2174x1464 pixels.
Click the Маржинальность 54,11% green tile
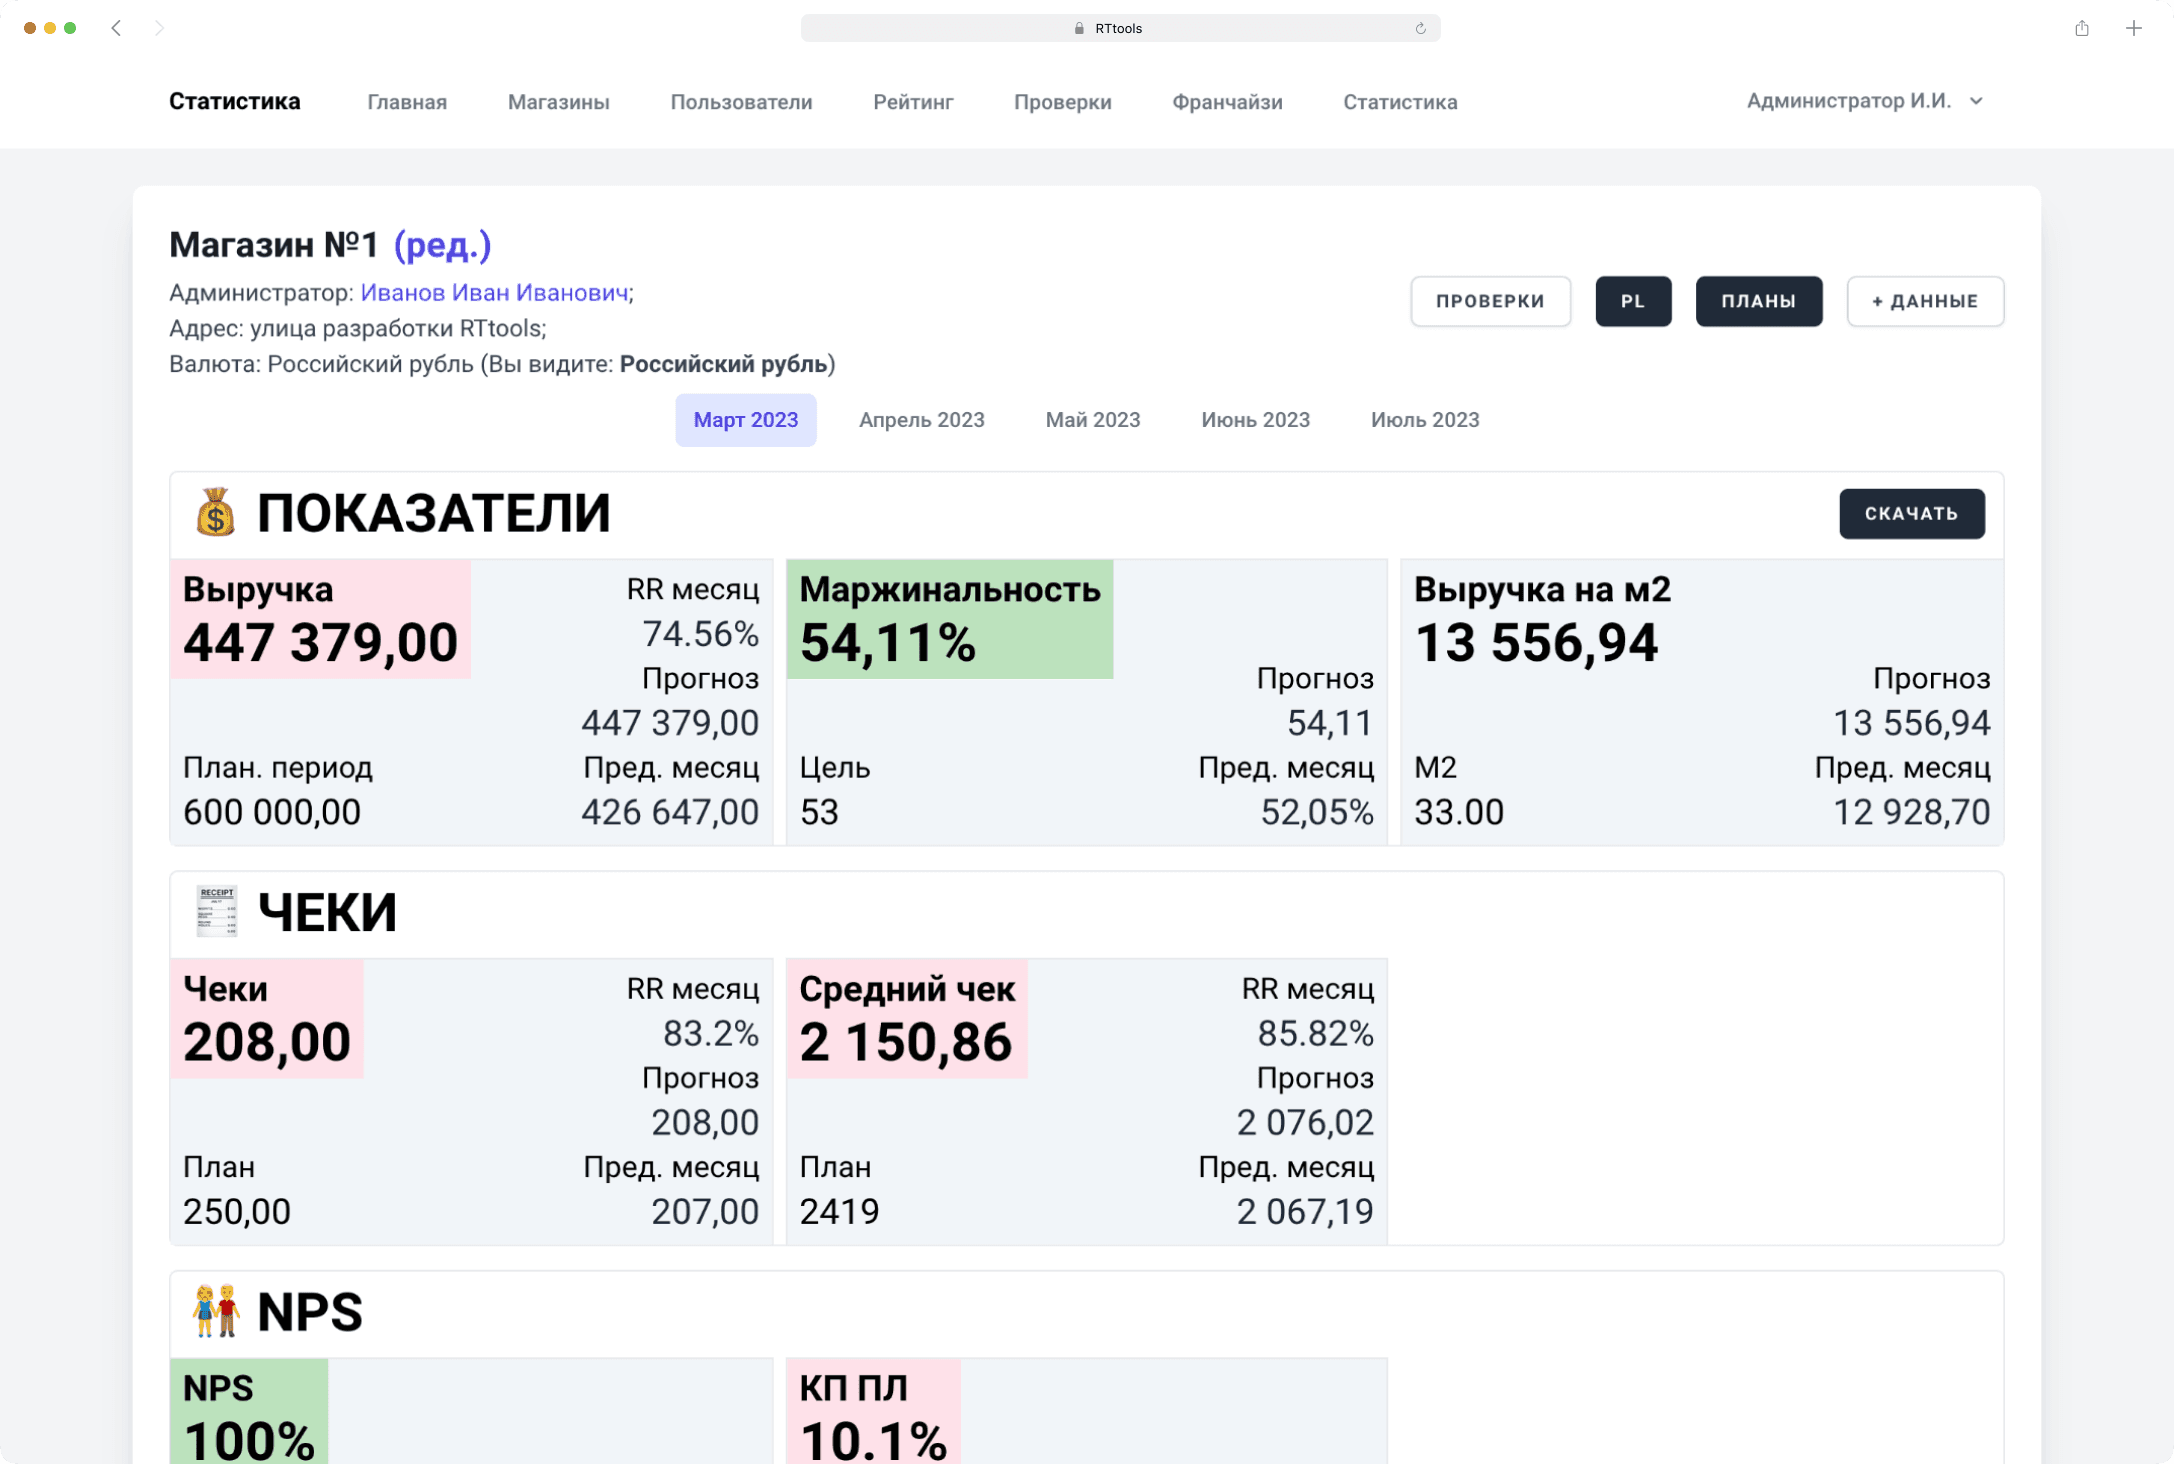click(x=950, y=620)
